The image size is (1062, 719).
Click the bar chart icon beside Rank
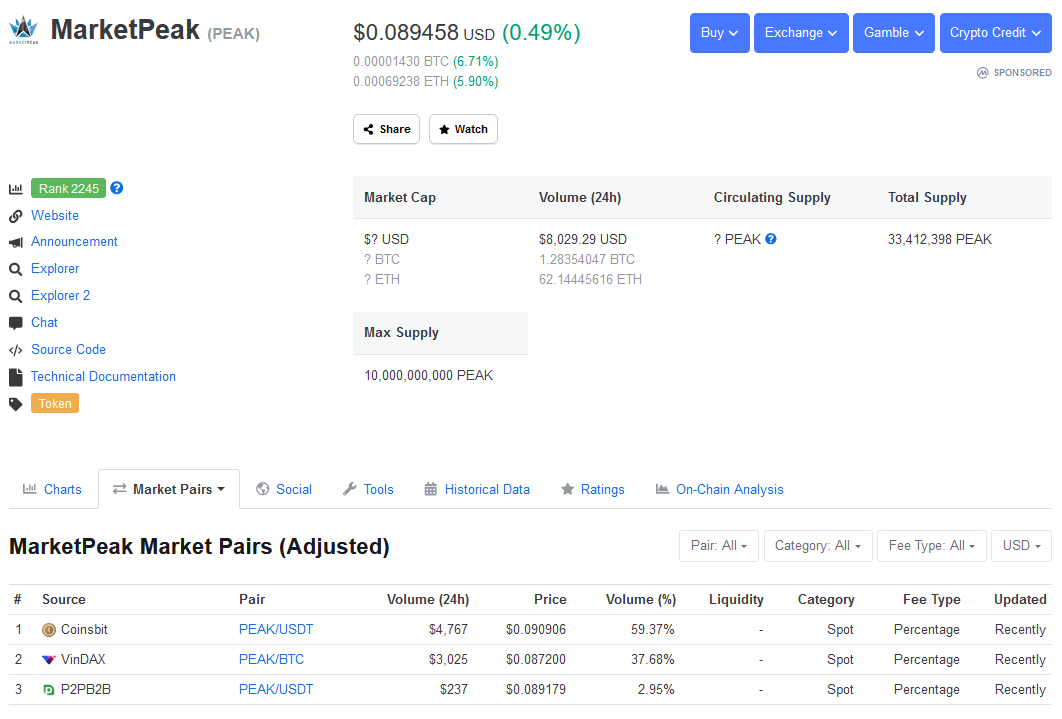pyautogui.click(x=16, y=189)
